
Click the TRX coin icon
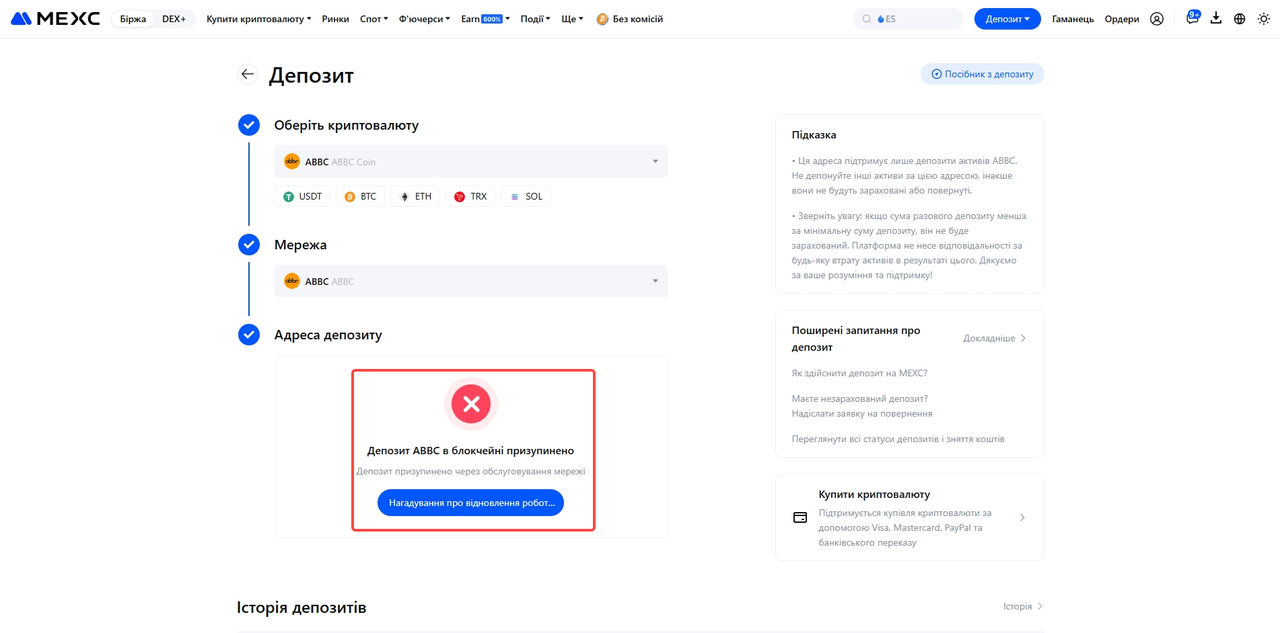click(x=460, y=197)
